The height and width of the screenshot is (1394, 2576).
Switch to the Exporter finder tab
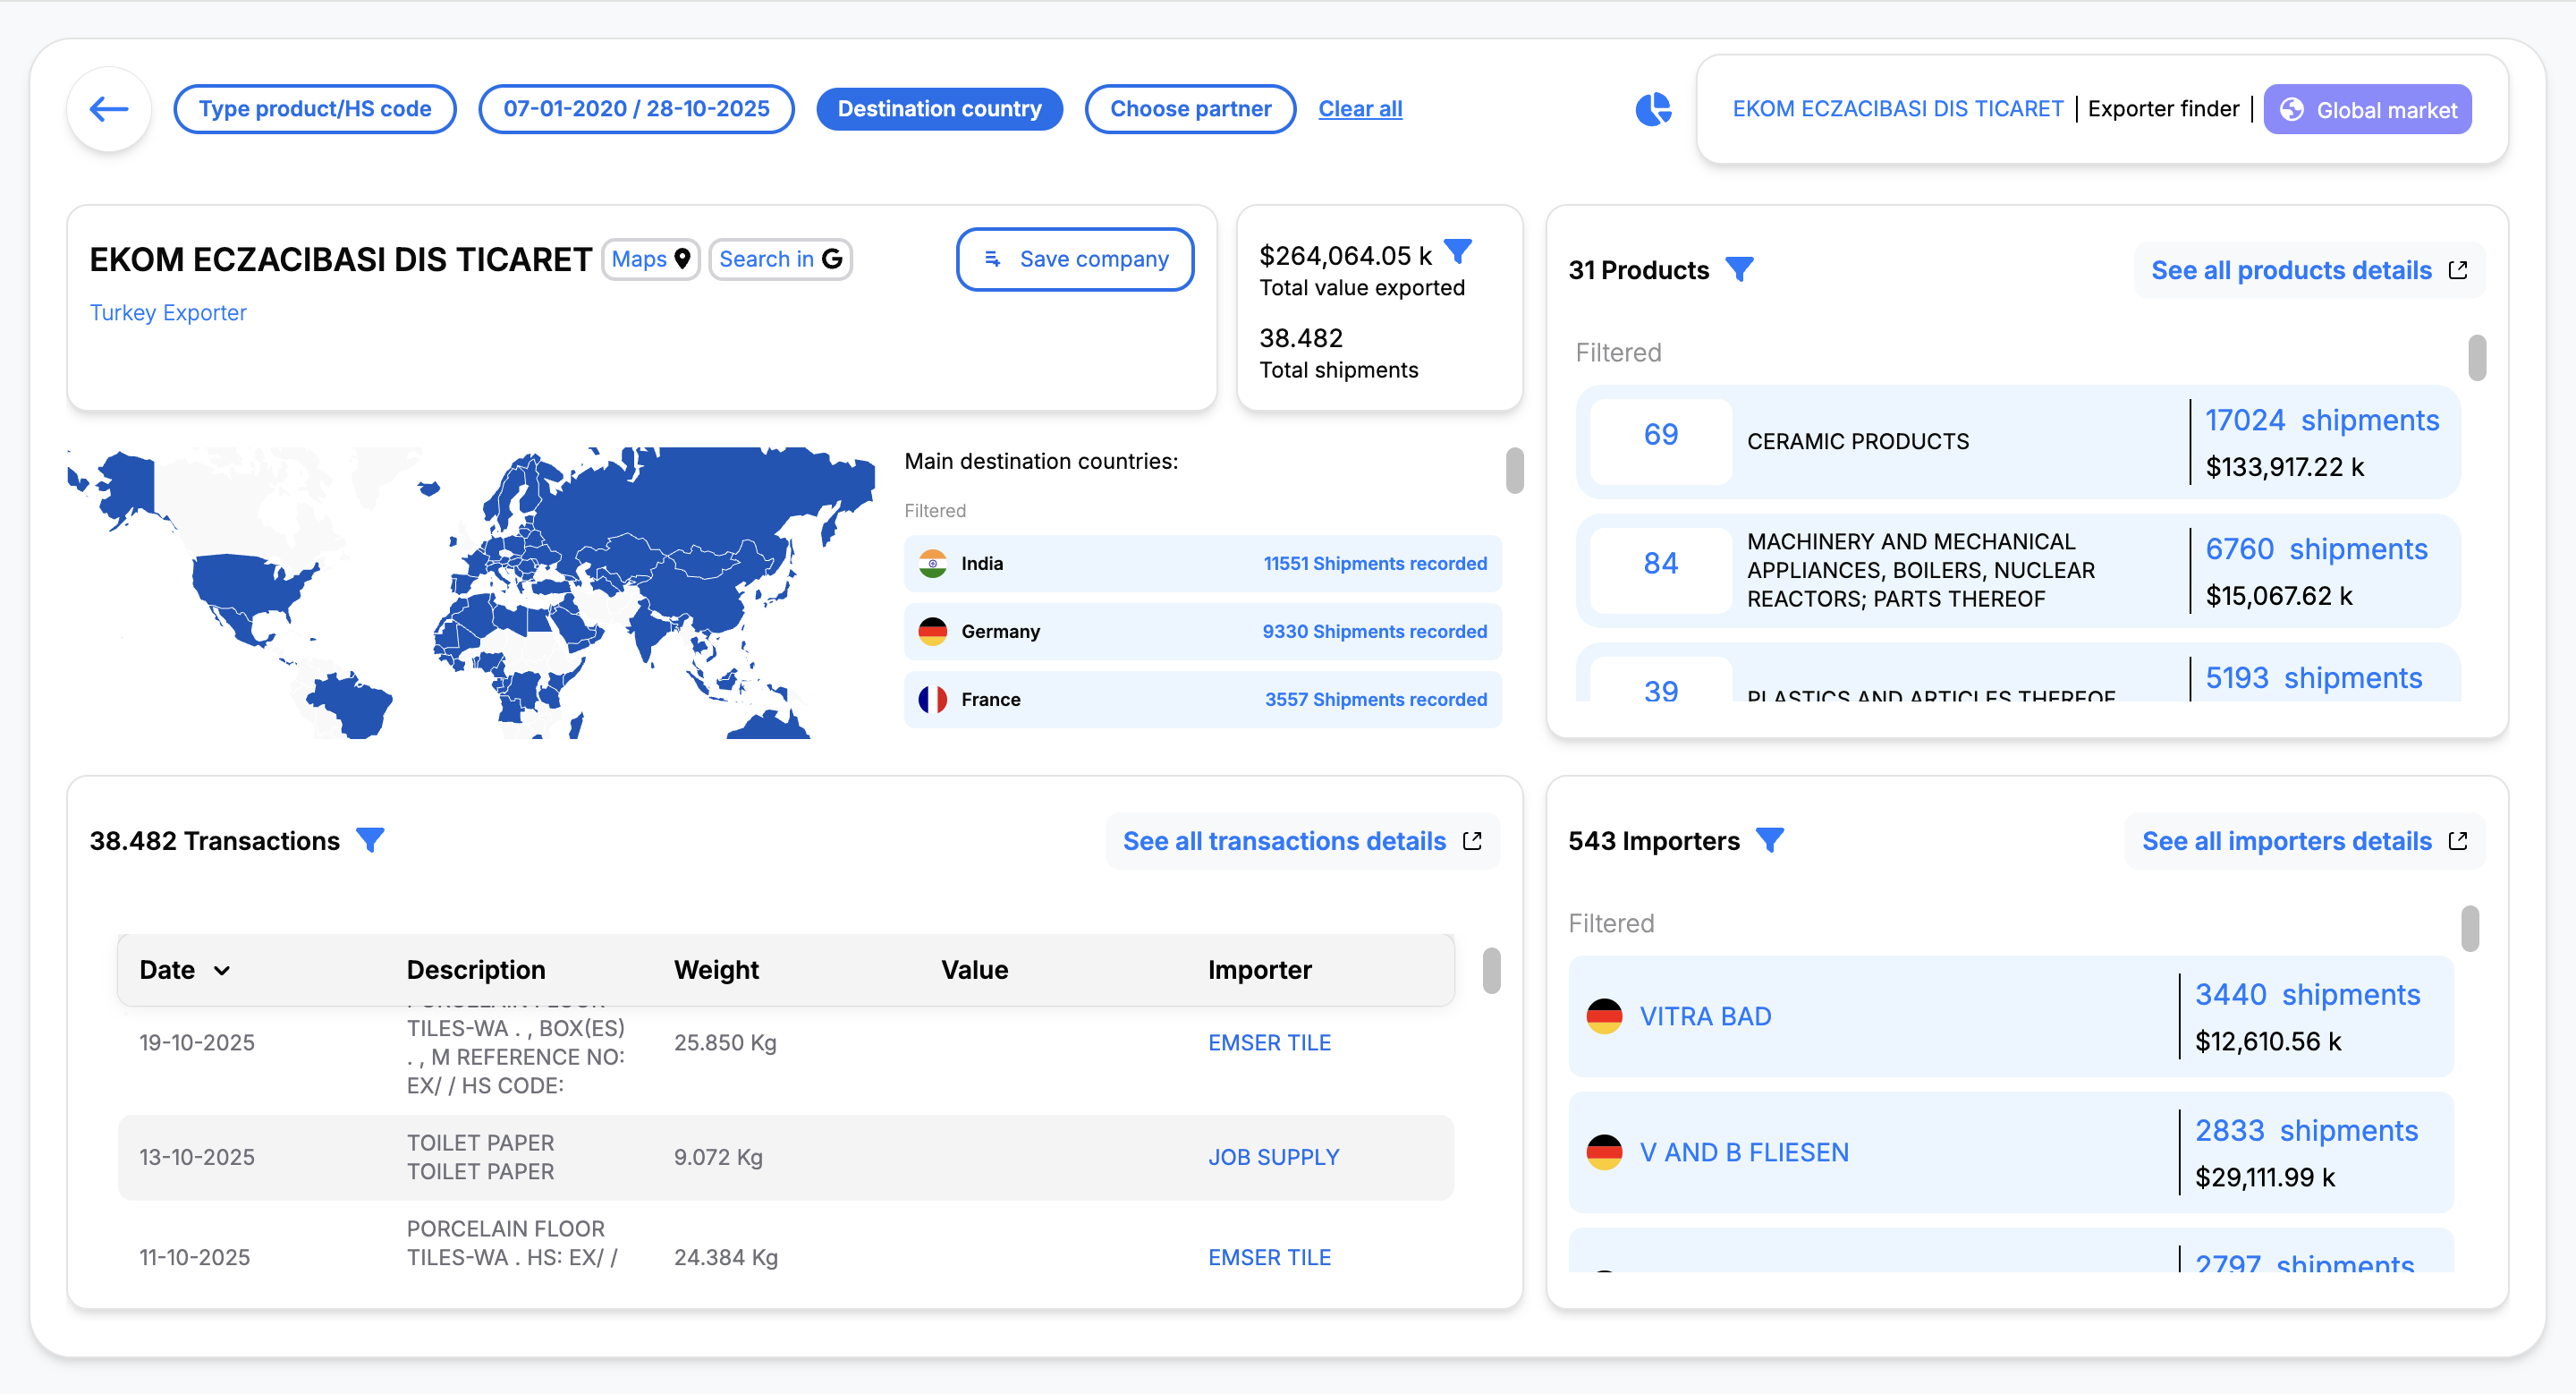point(2162,109)
